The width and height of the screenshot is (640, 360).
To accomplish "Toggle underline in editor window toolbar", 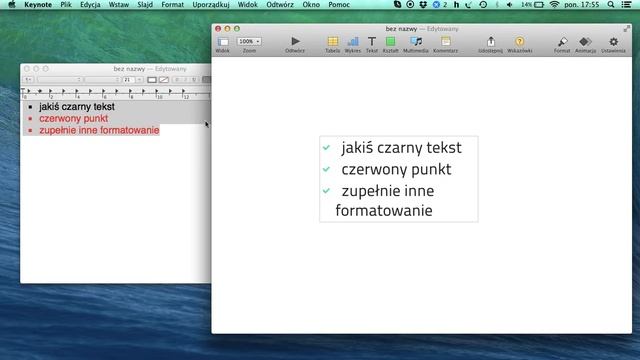I will coord(194,80).
